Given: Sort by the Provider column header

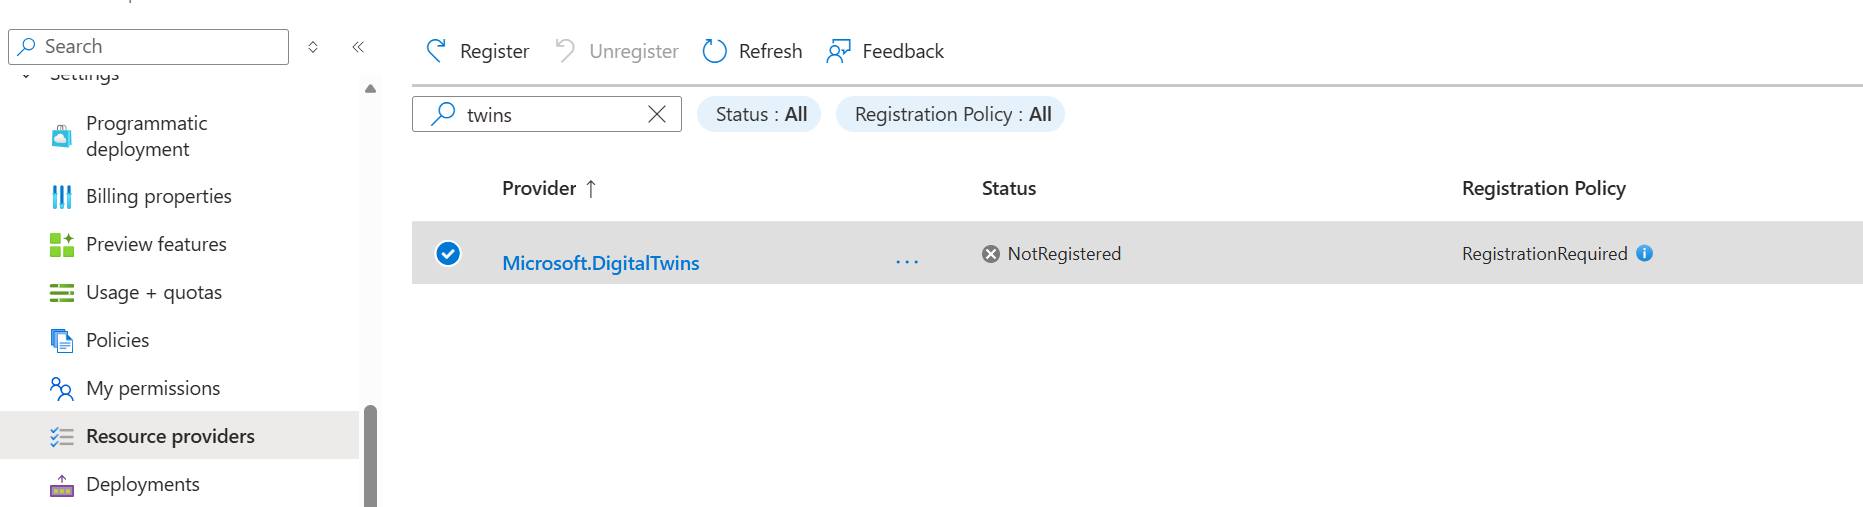Looking at the screenshot, I should coord(549,188).
